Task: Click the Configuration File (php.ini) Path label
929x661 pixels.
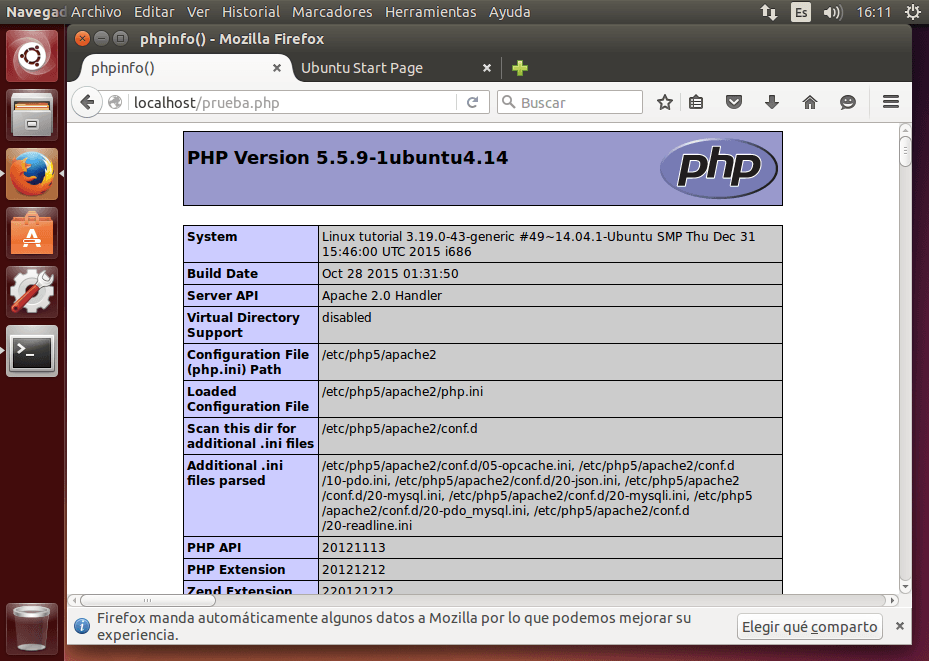Action: click(x=248, y=362)
